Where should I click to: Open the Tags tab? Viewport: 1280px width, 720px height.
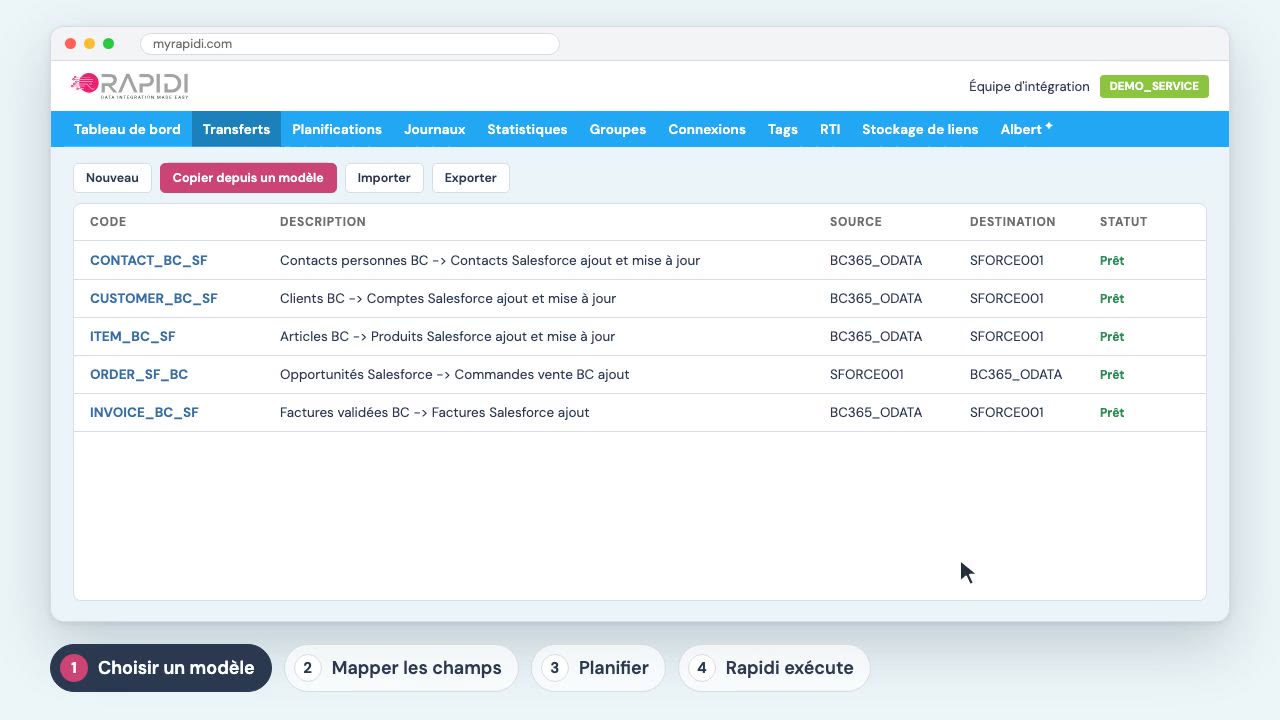click(x=783, y=129)
